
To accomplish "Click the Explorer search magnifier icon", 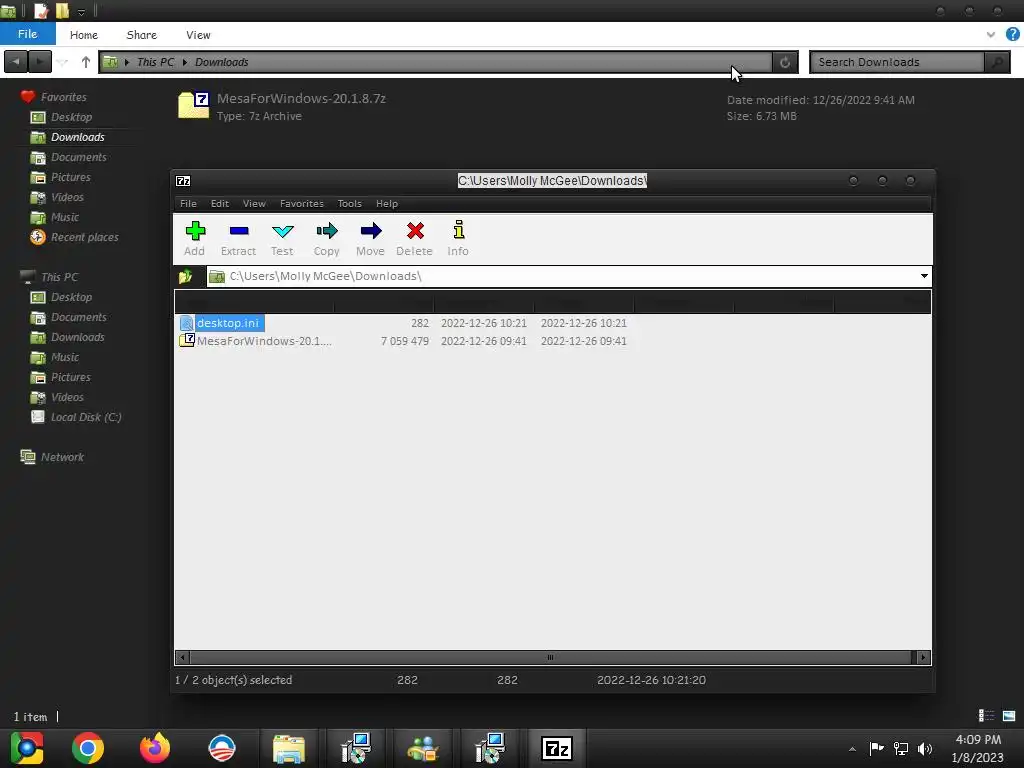I will click(x=997, y=62).
